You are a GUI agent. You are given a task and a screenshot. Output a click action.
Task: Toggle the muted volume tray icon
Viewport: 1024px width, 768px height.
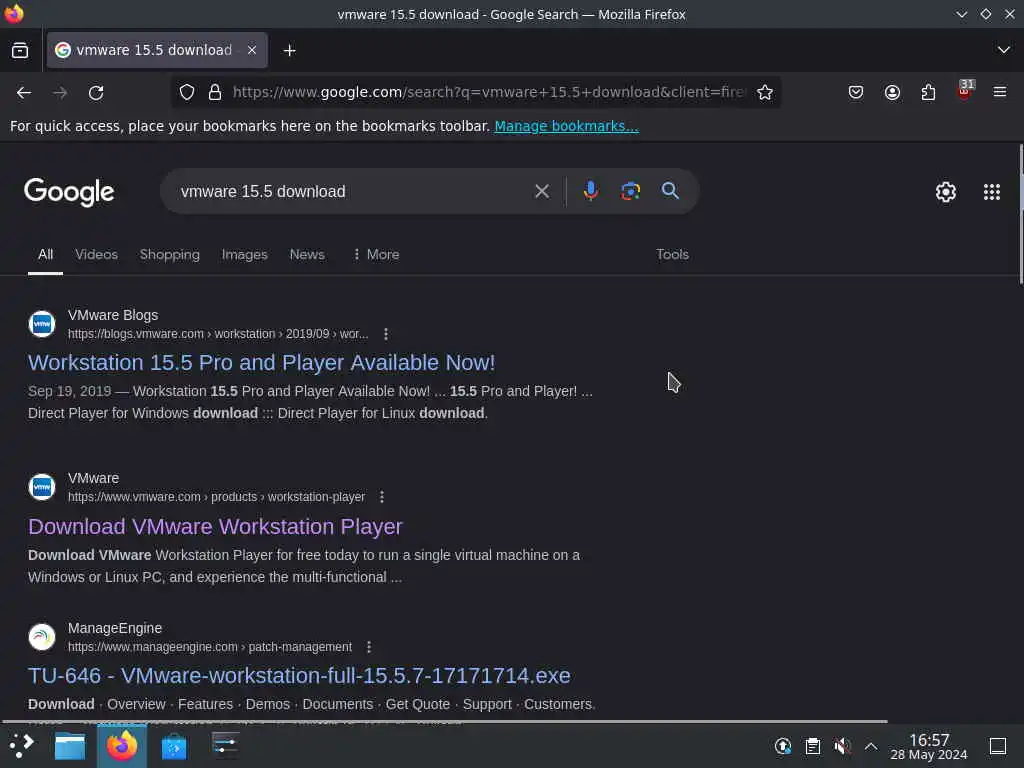point(842,746)
